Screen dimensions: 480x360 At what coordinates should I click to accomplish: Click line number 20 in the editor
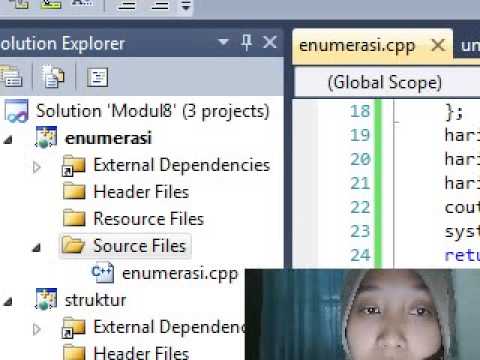(360, 159)
